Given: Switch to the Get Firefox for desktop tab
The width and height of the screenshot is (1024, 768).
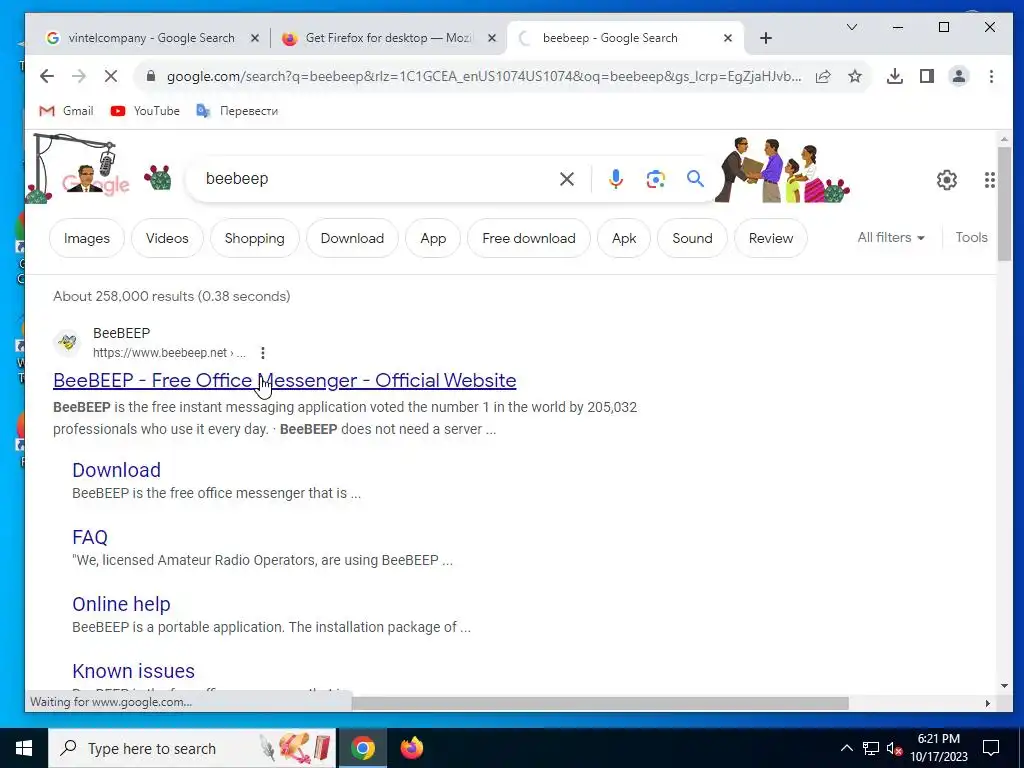Looking at the screenshot, I should (389, 38).
